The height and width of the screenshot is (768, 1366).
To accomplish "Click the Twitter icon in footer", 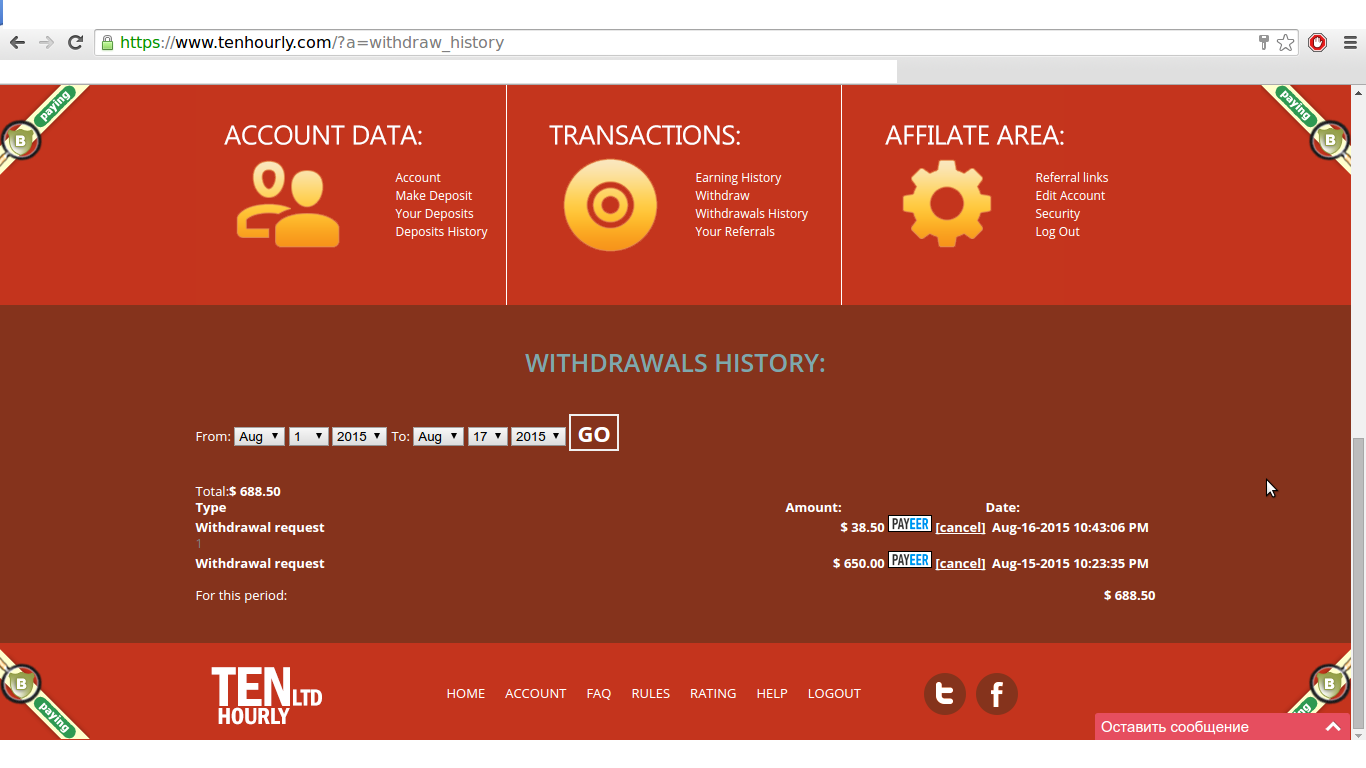I will pos(944,694).
